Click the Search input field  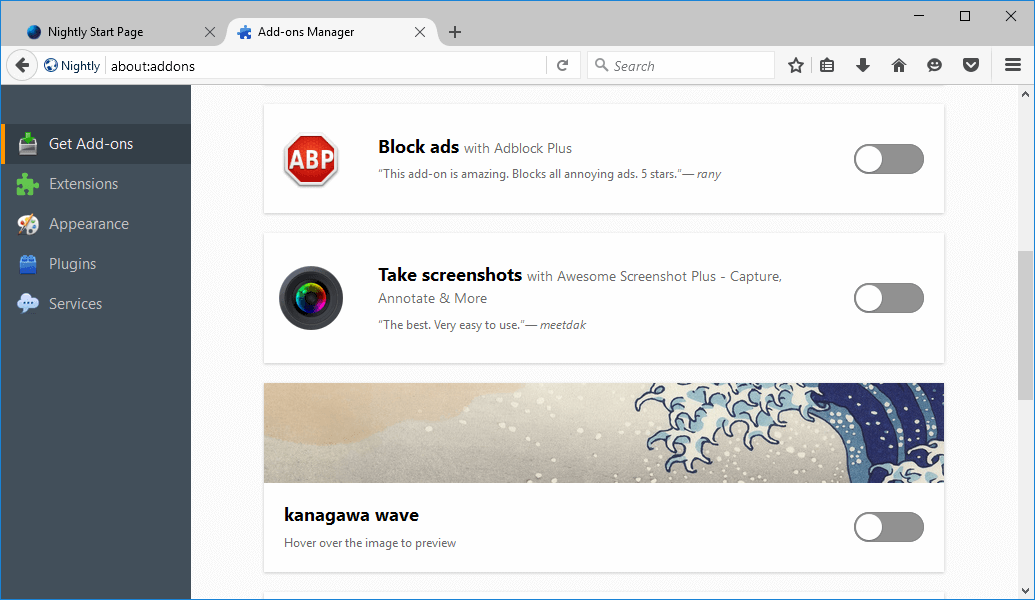[x=681, y=65]
